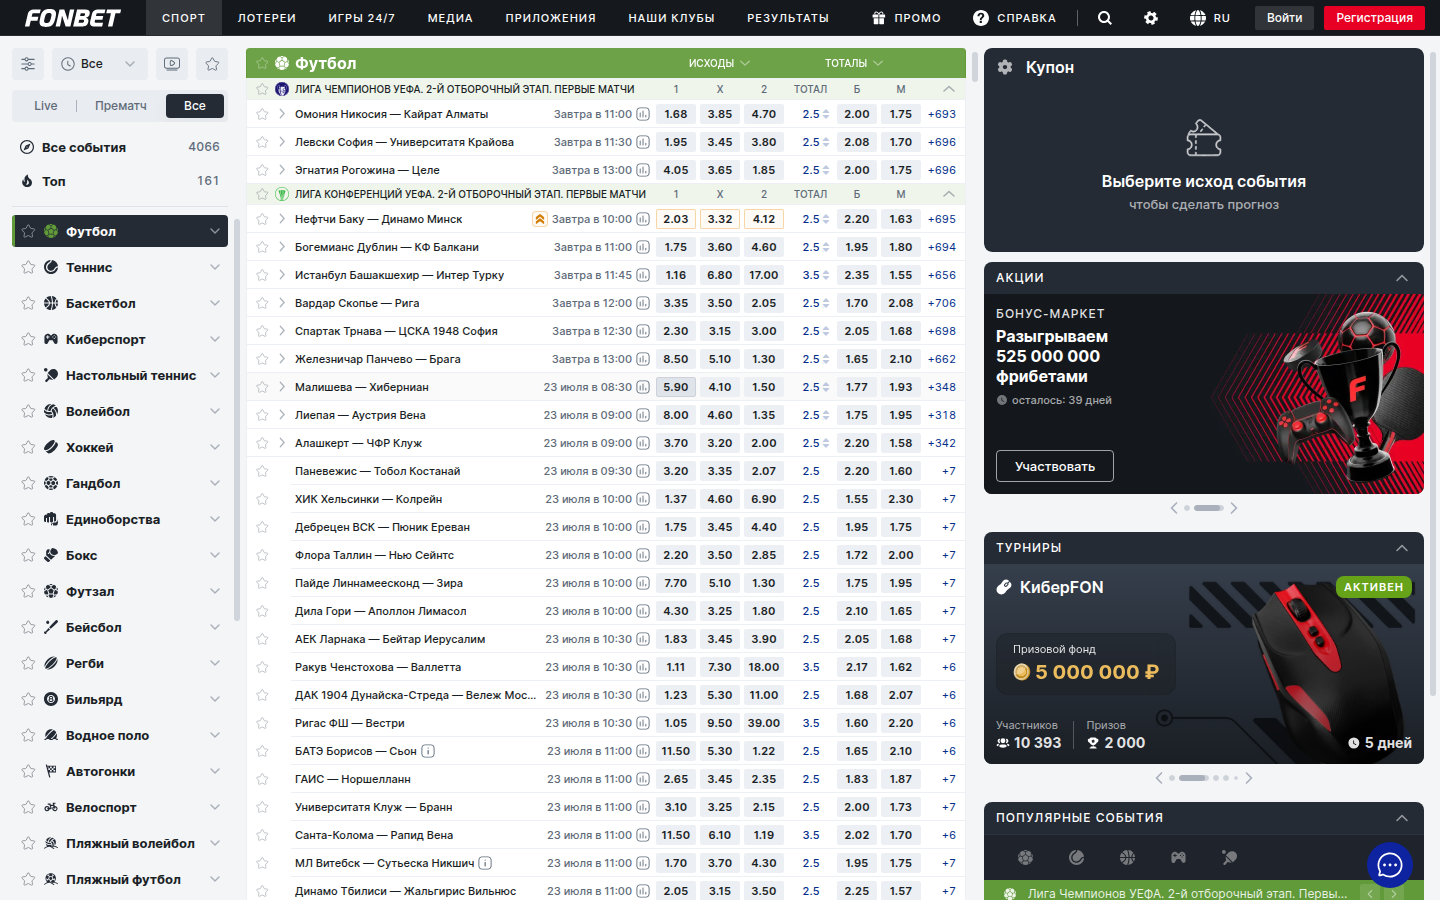1440x900 pixels.
Task: Collapse the АКЦИИ panel
Action: pyautogui.click(x=1402, y=278)
